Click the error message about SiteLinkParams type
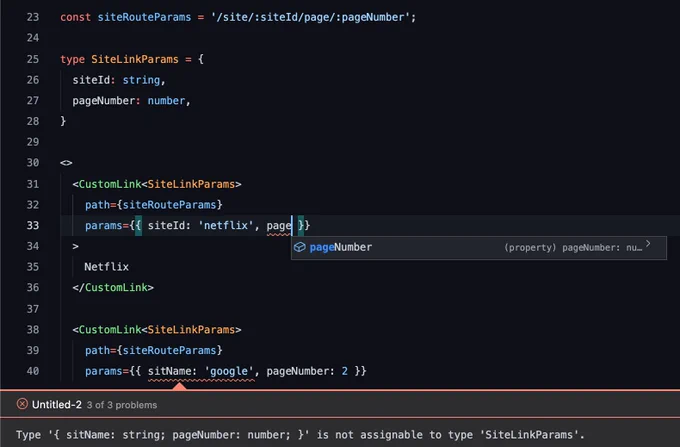The height and width of the screenshot is (447, 680). (x=300, y=434)
